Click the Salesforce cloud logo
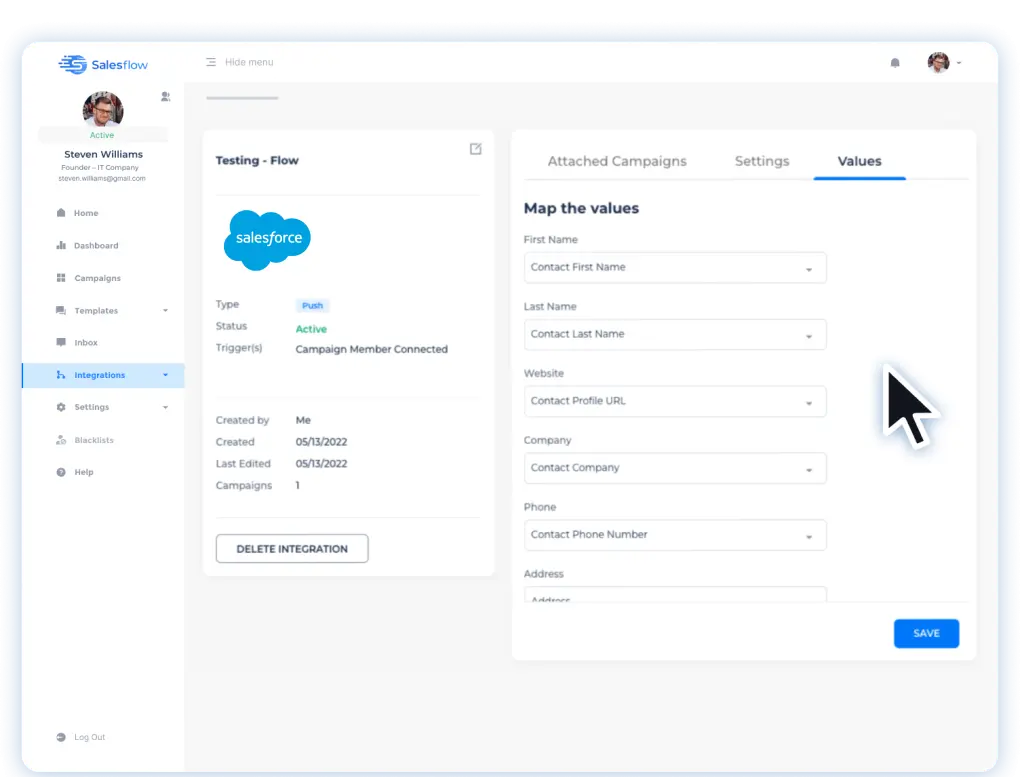1024x777 pixels. pos(267,239)
